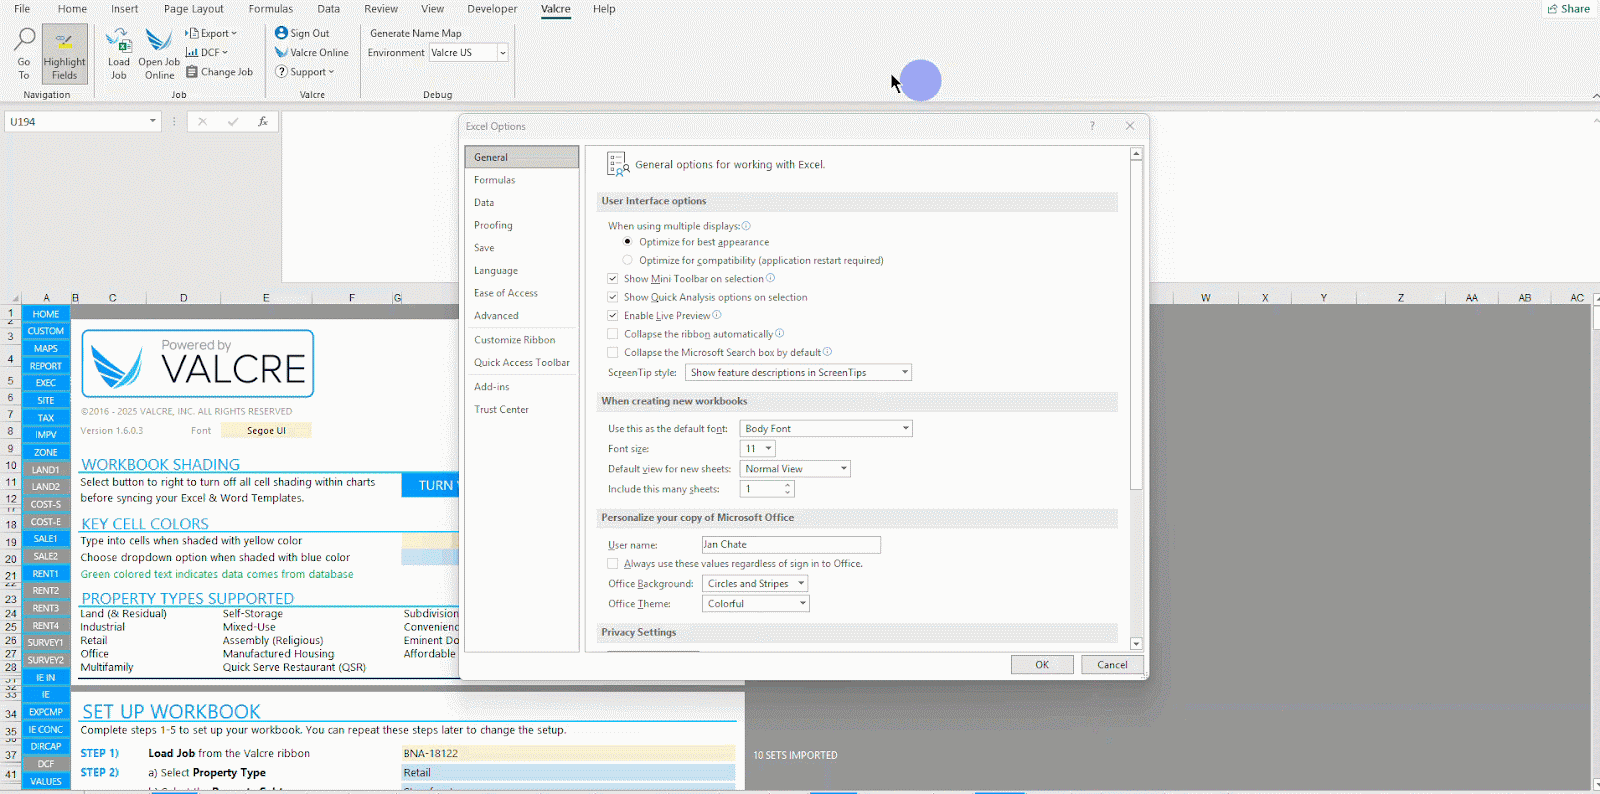Click the Segoe UI font cell

tap(266, 431)
